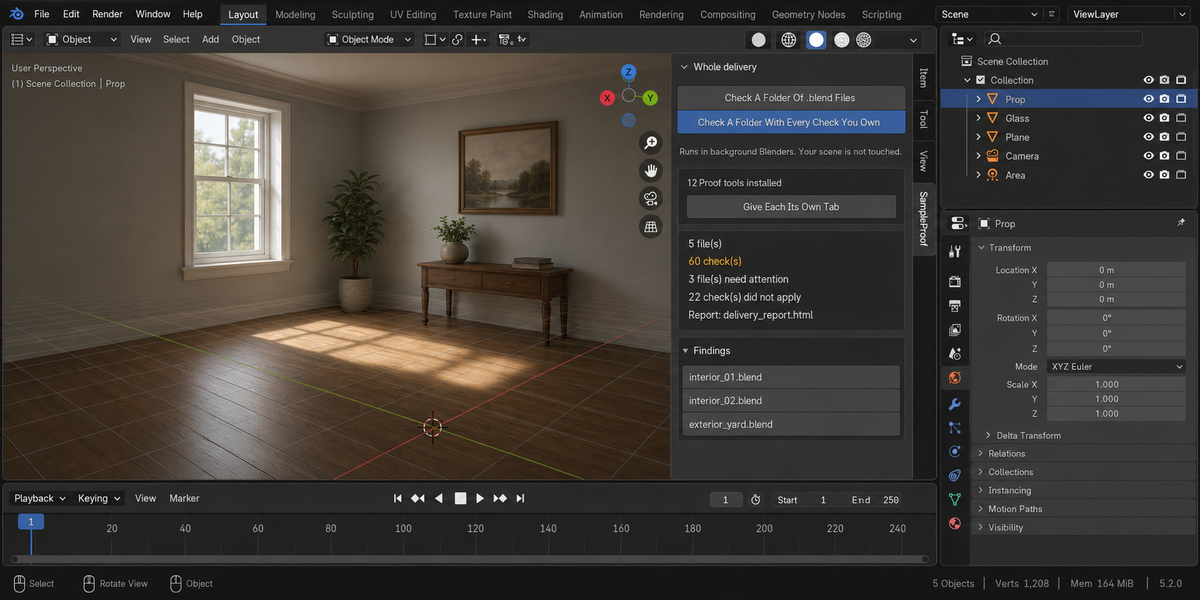The height and width of the screenshot is (600, 1200).
Task: Click the Blender logo icon
Action: [17, 14]
